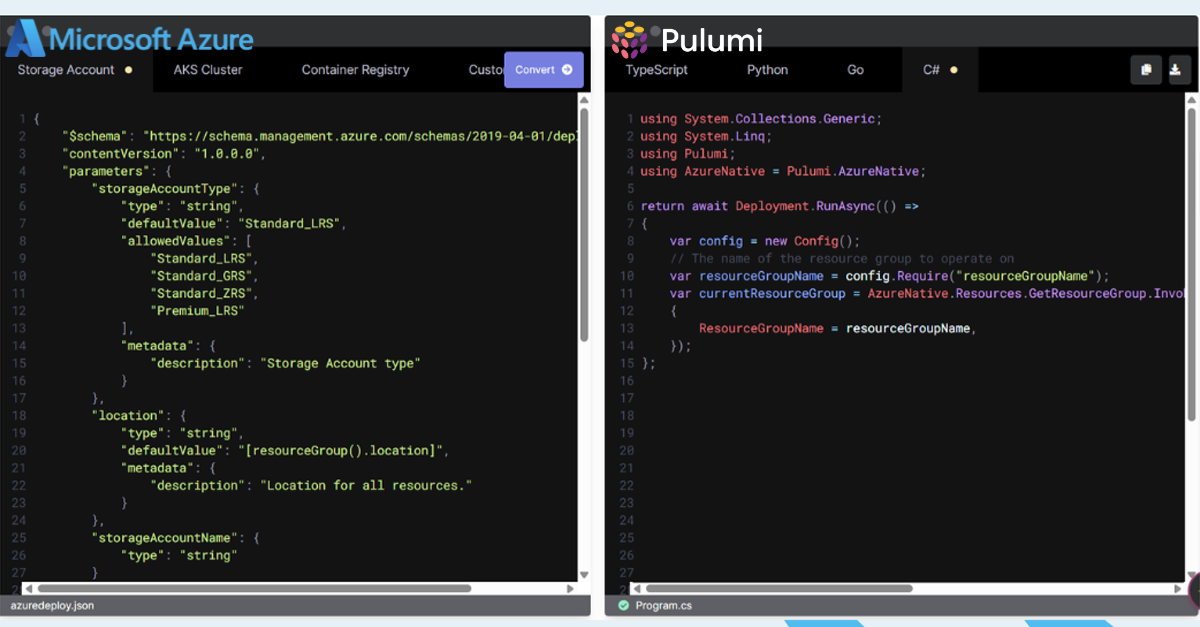The height and width of the screenshot is (627, 1200).
Task: Click the circular arrow icon inside Convert button
Action: (567, 70)
